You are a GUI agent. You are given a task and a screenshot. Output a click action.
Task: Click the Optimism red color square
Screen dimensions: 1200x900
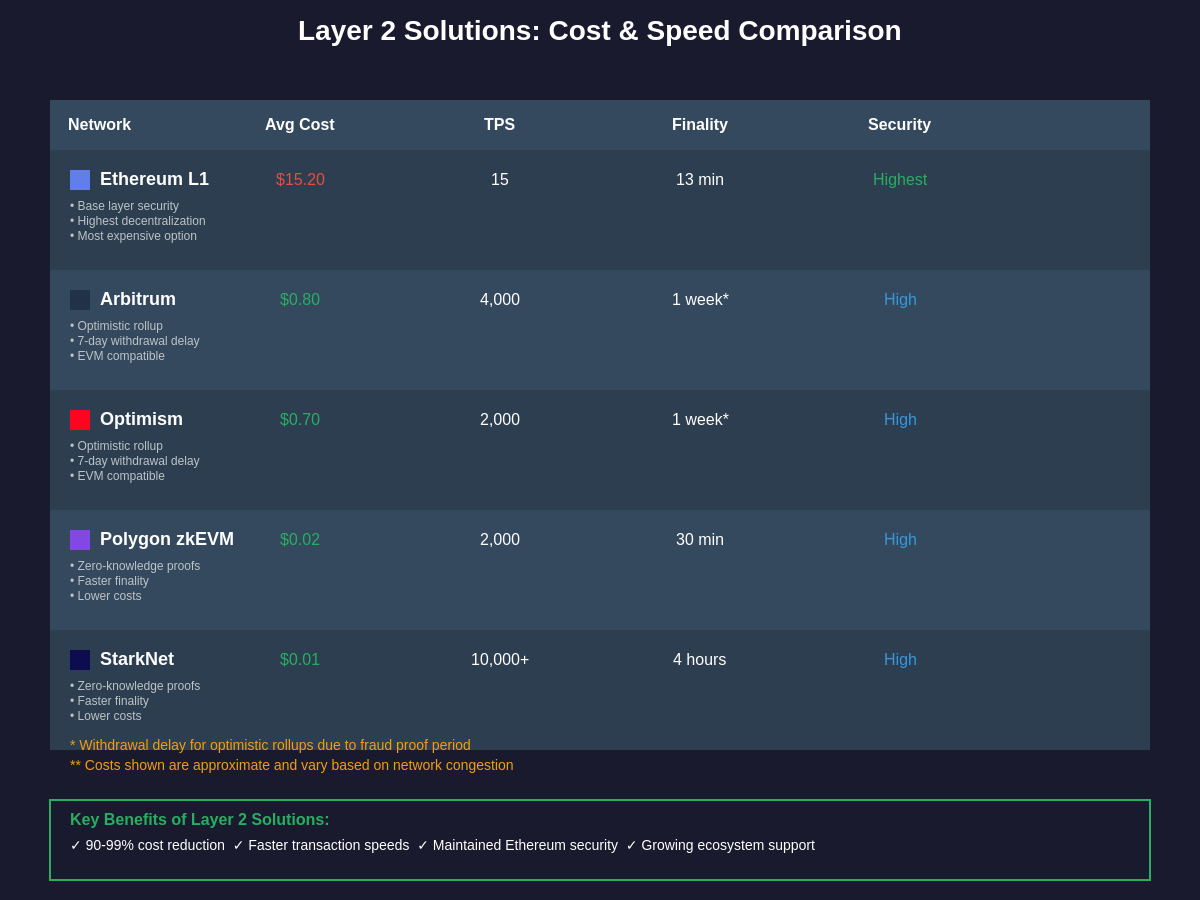pyautogui.click(x=80, y=420)
